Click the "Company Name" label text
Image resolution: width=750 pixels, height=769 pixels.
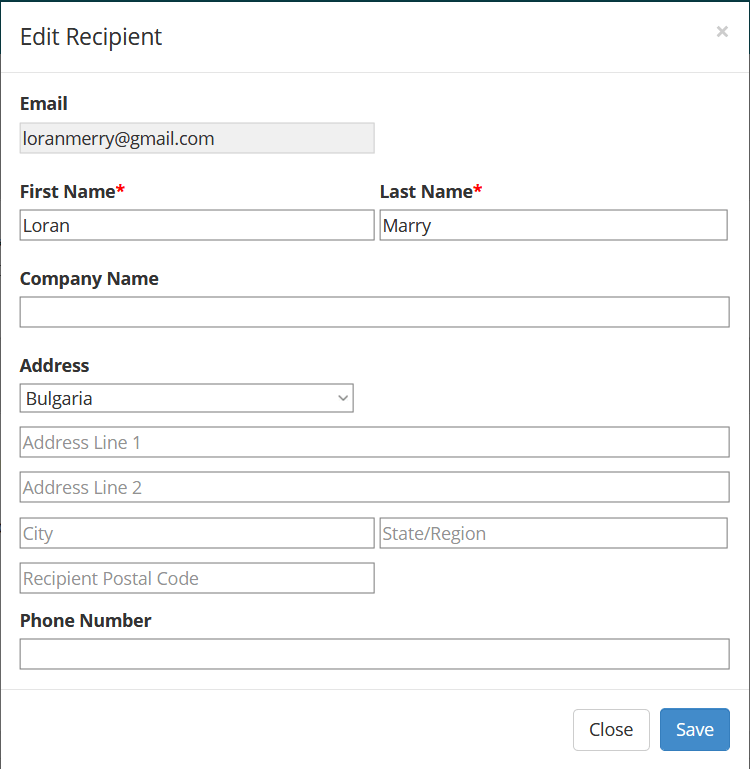(x=89, y=279)
